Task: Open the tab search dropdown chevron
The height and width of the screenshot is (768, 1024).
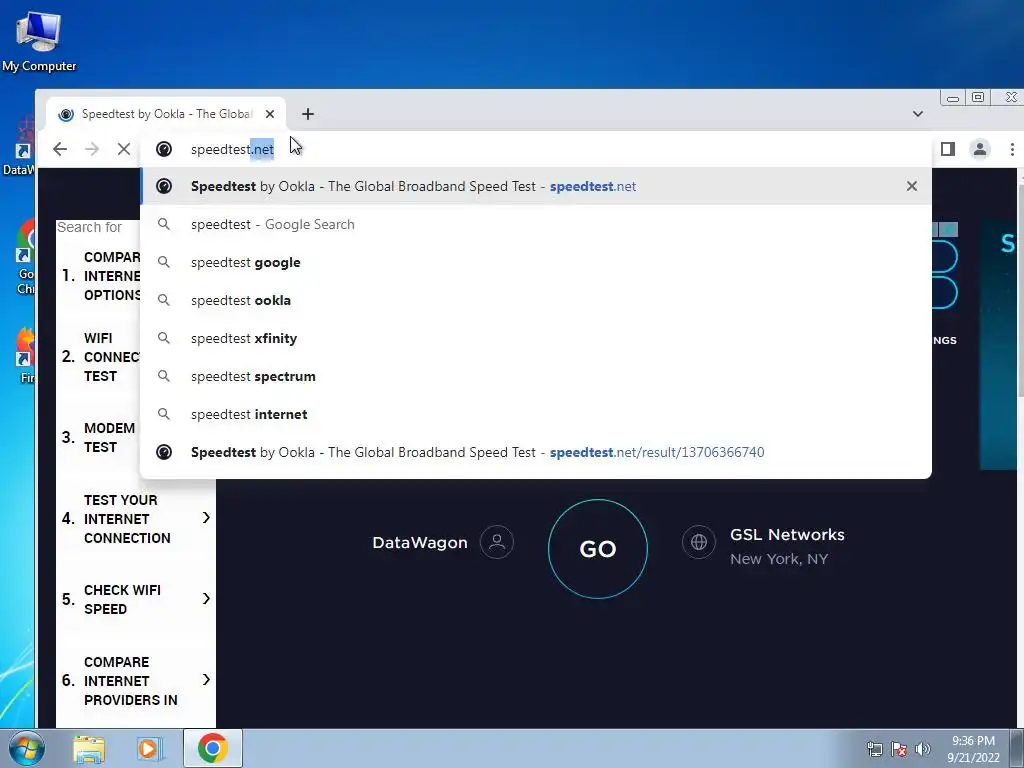Action: tap(918, 114)
